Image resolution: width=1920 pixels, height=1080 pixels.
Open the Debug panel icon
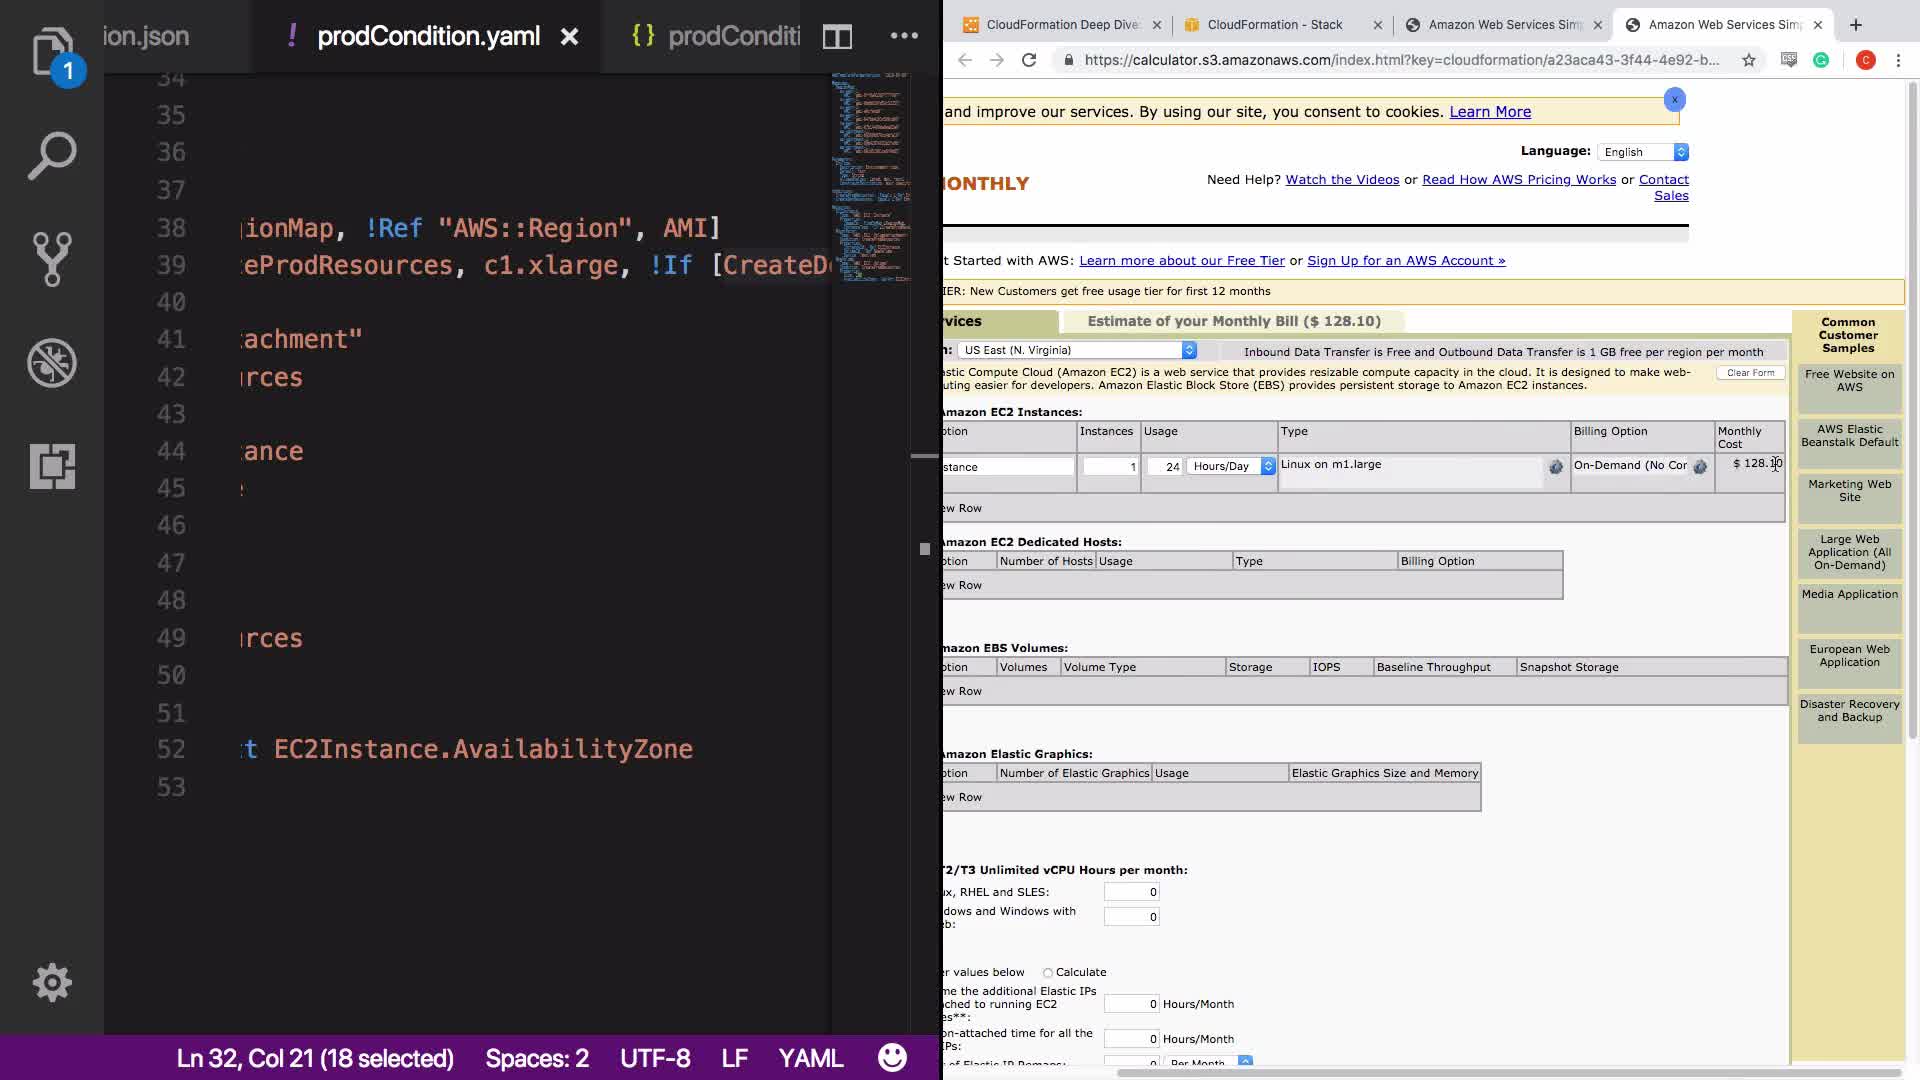pos(52,362)
